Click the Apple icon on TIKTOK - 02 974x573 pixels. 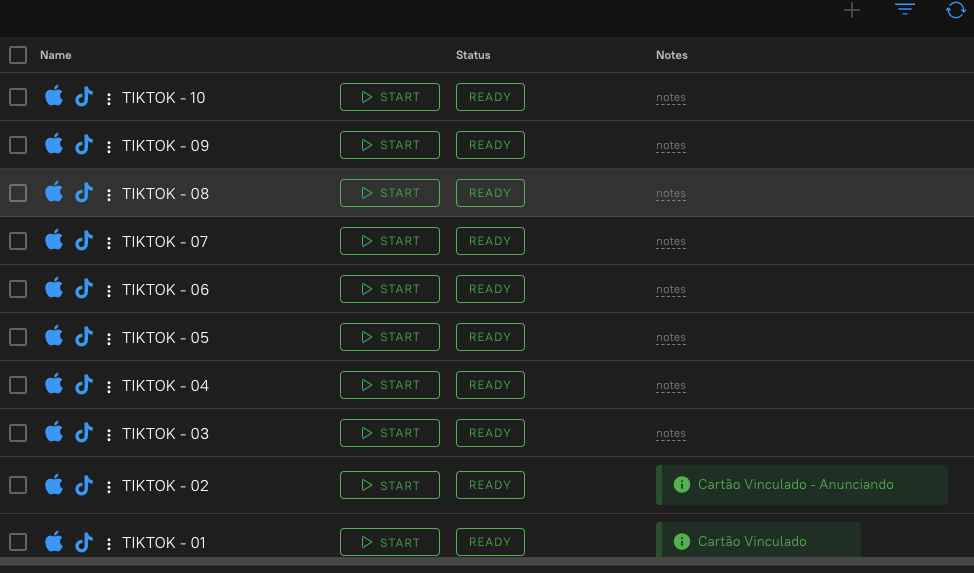click(x=54, y=484)
